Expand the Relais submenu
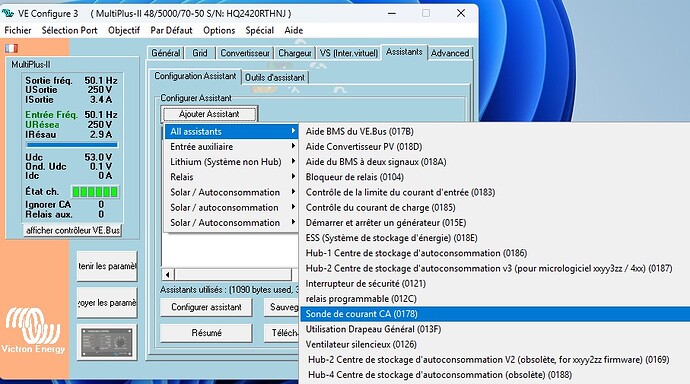 231,177
